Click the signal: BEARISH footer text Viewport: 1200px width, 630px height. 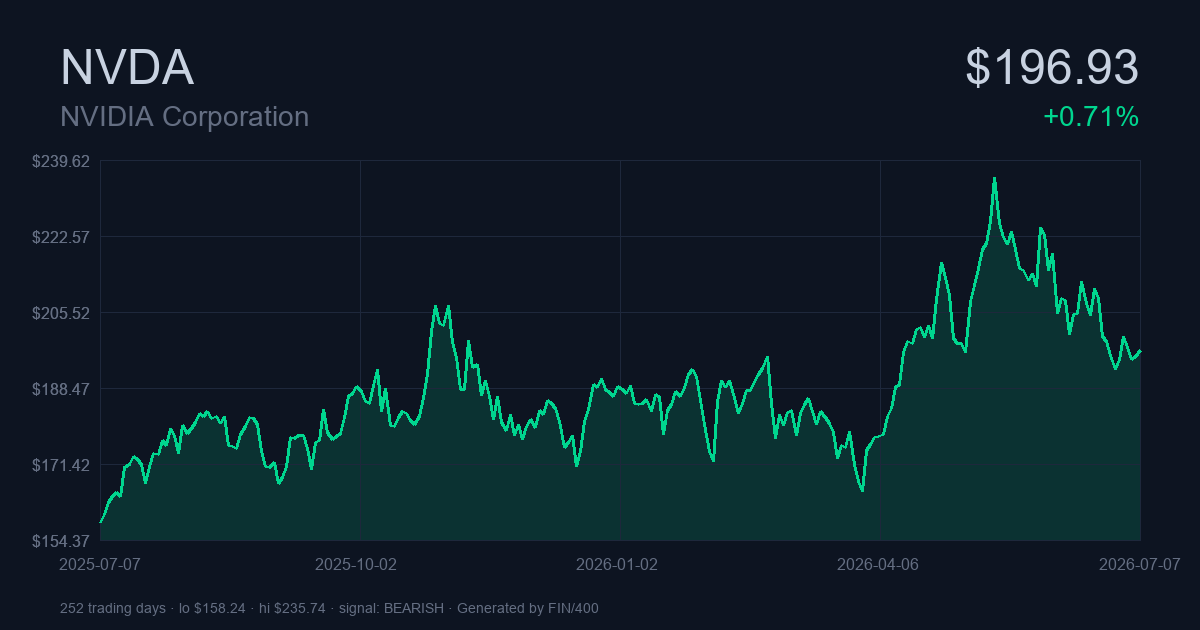(x=392, y=608)
